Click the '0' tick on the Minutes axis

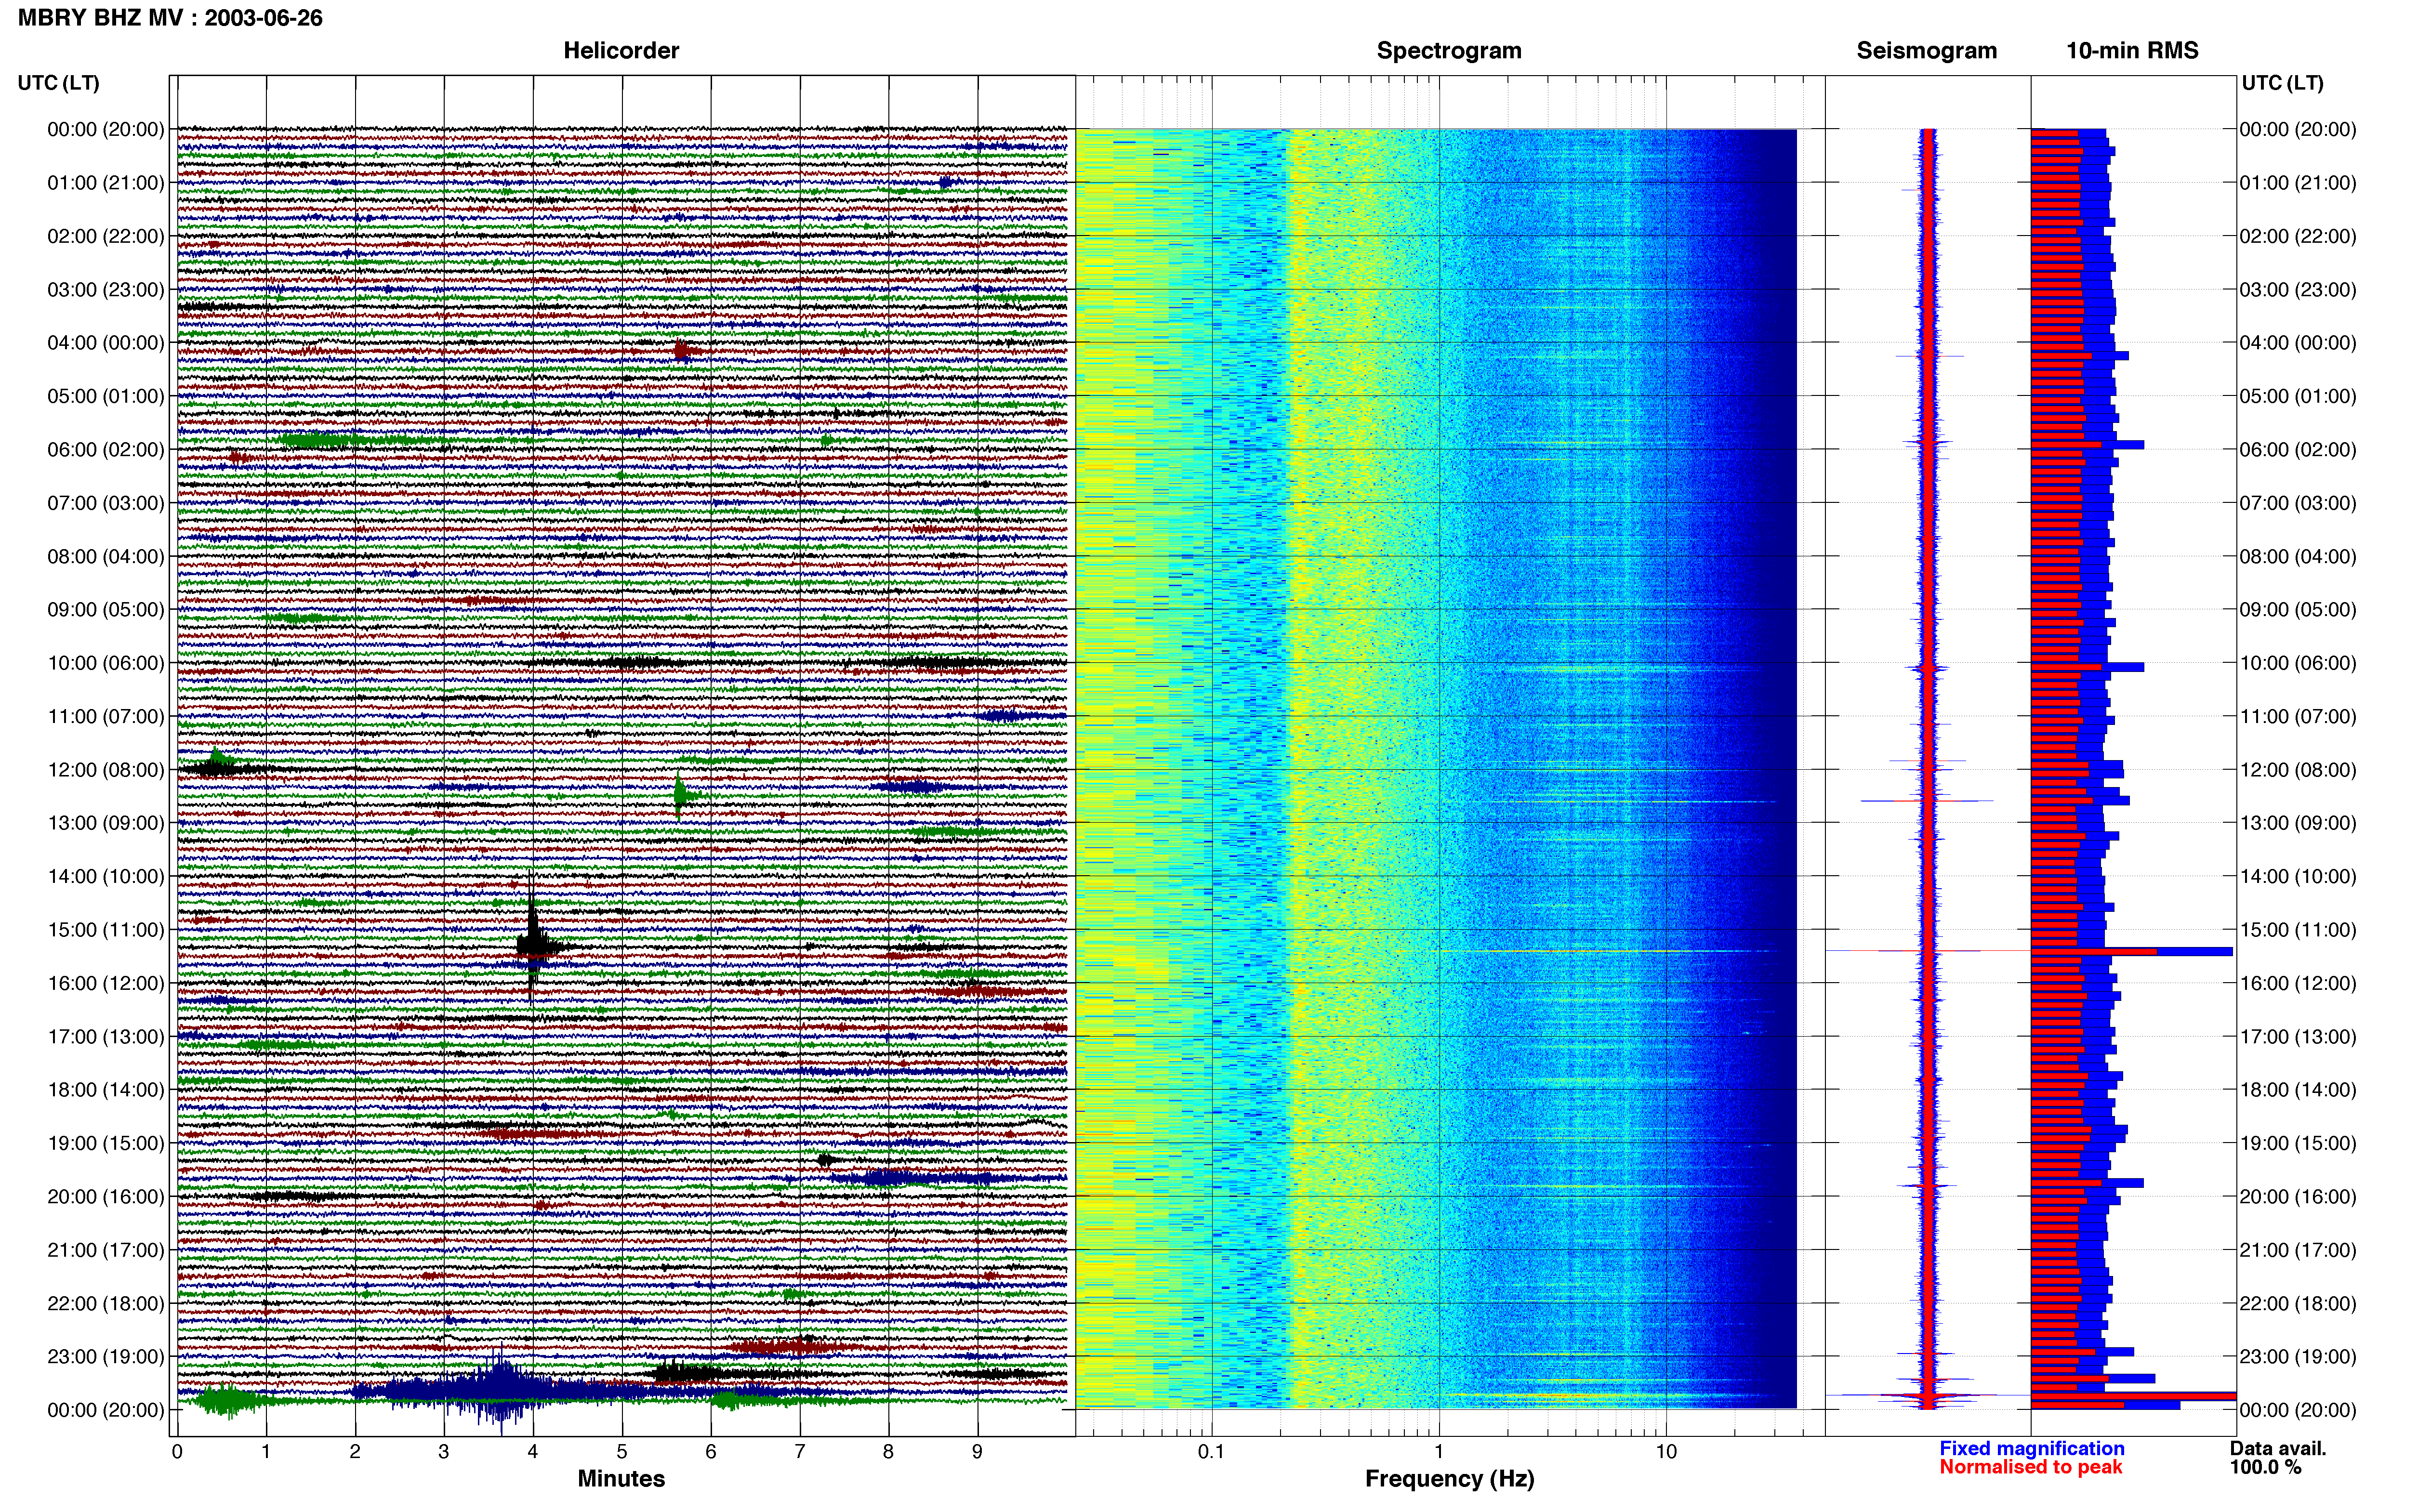click(x=177, y=1451)
